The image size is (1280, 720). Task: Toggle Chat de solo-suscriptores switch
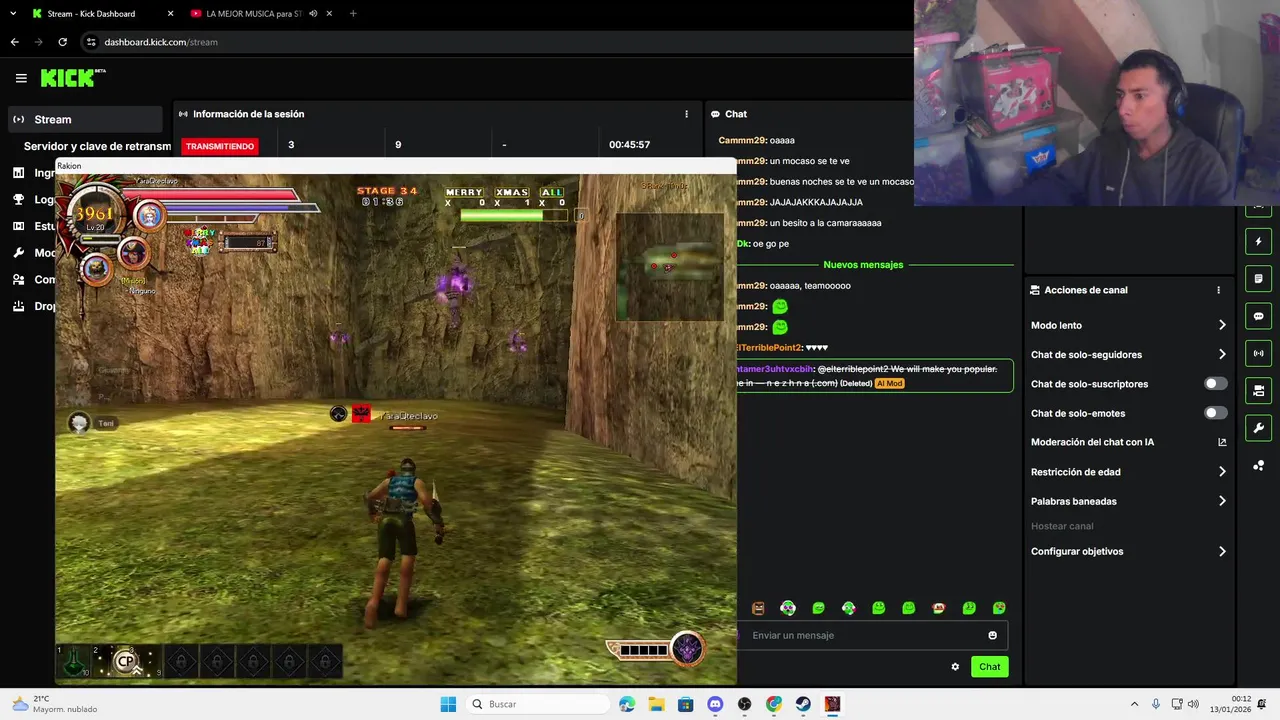pyautogui.click(x=1215, y=384)
